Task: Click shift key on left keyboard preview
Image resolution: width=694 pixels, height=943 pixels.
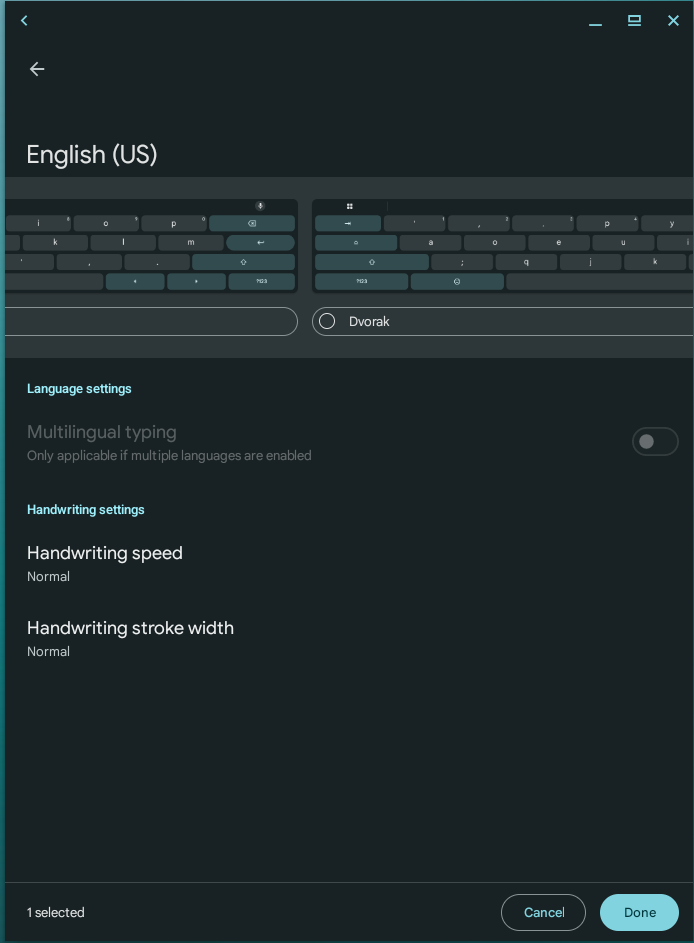Action: 243,262
